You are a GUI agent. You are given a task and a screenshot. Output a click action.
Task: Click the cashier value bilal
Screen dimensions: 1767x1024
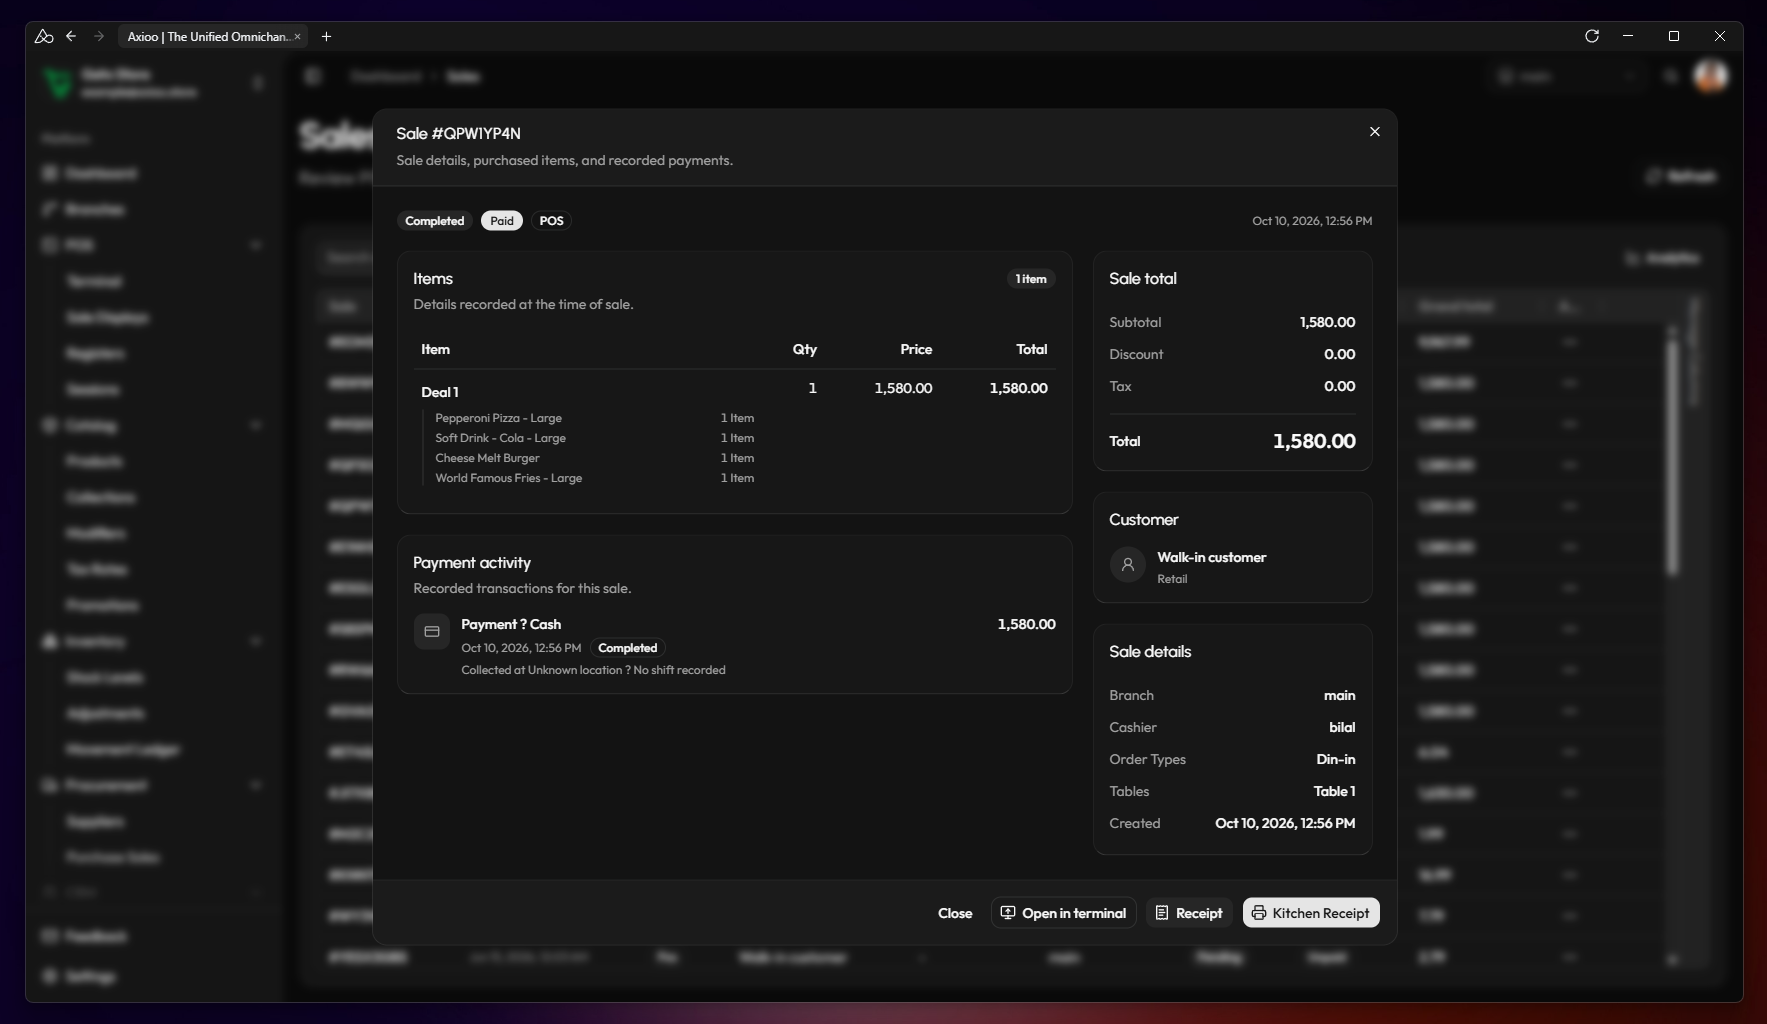click(1342, 727)
